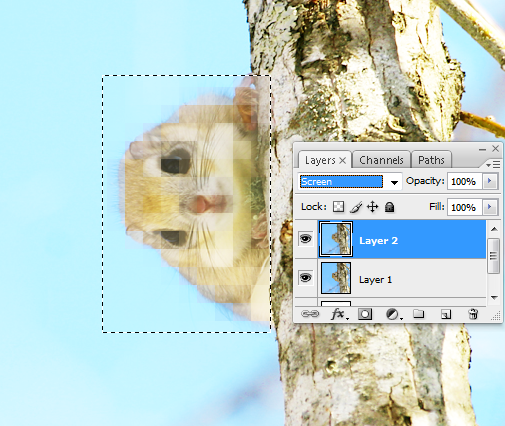The image size is (505, 426).
Task: Open the Layers panel options menu
Action: coord(493,164)
